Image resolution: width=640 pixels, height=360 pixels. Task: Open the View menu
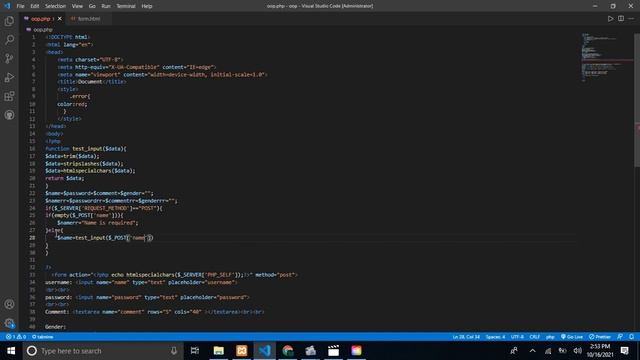77,6
